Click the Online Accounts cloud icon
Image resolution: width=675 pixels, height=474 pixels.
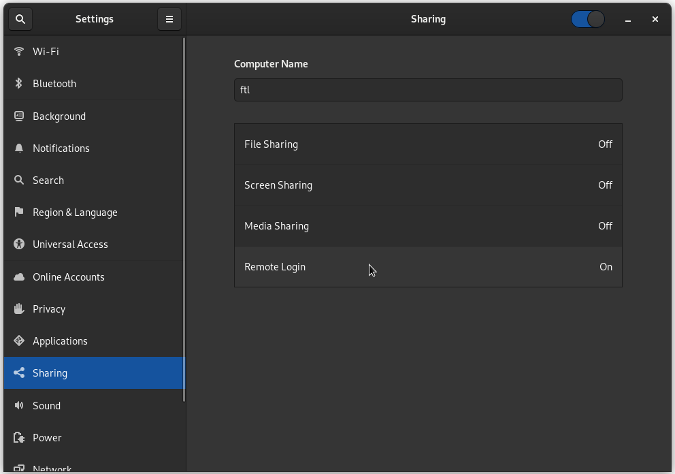(x=19, y=277)
